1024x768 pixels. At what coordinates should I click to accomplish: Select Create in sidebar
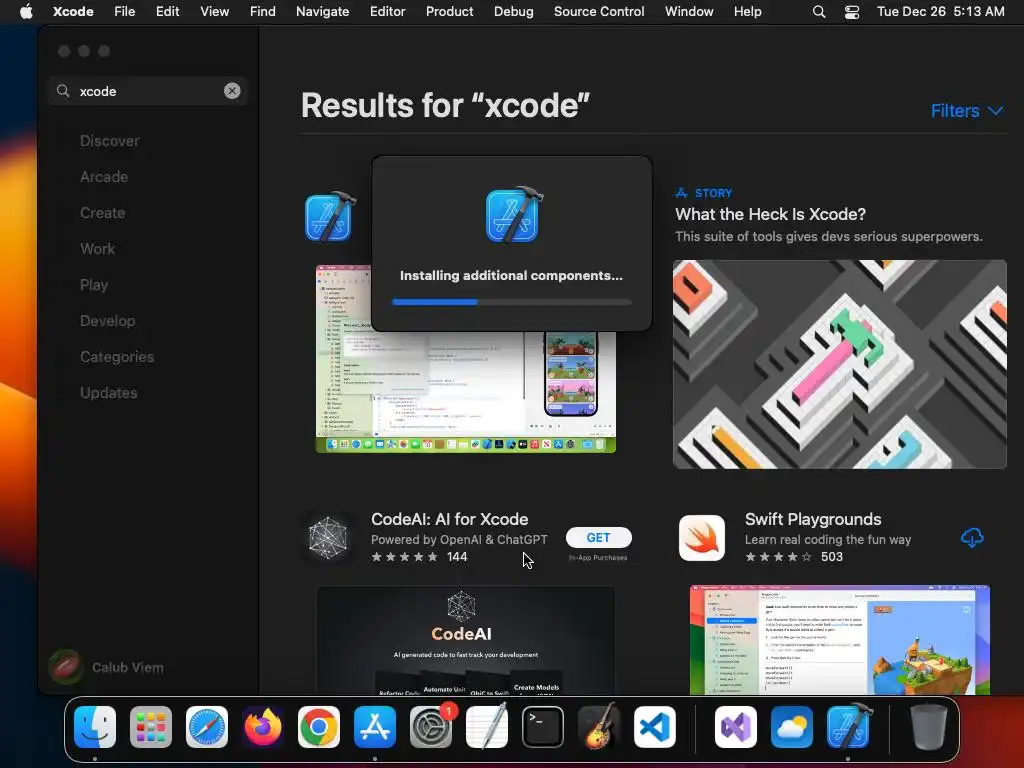[x=103, y=213]
